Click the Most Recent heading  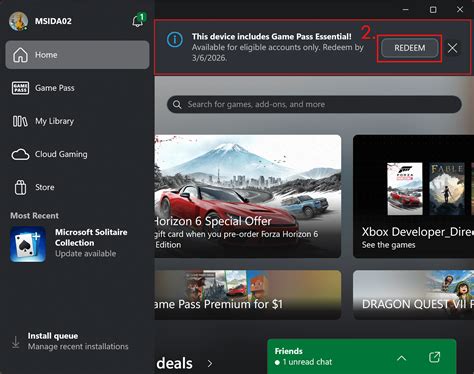[34, 216]
